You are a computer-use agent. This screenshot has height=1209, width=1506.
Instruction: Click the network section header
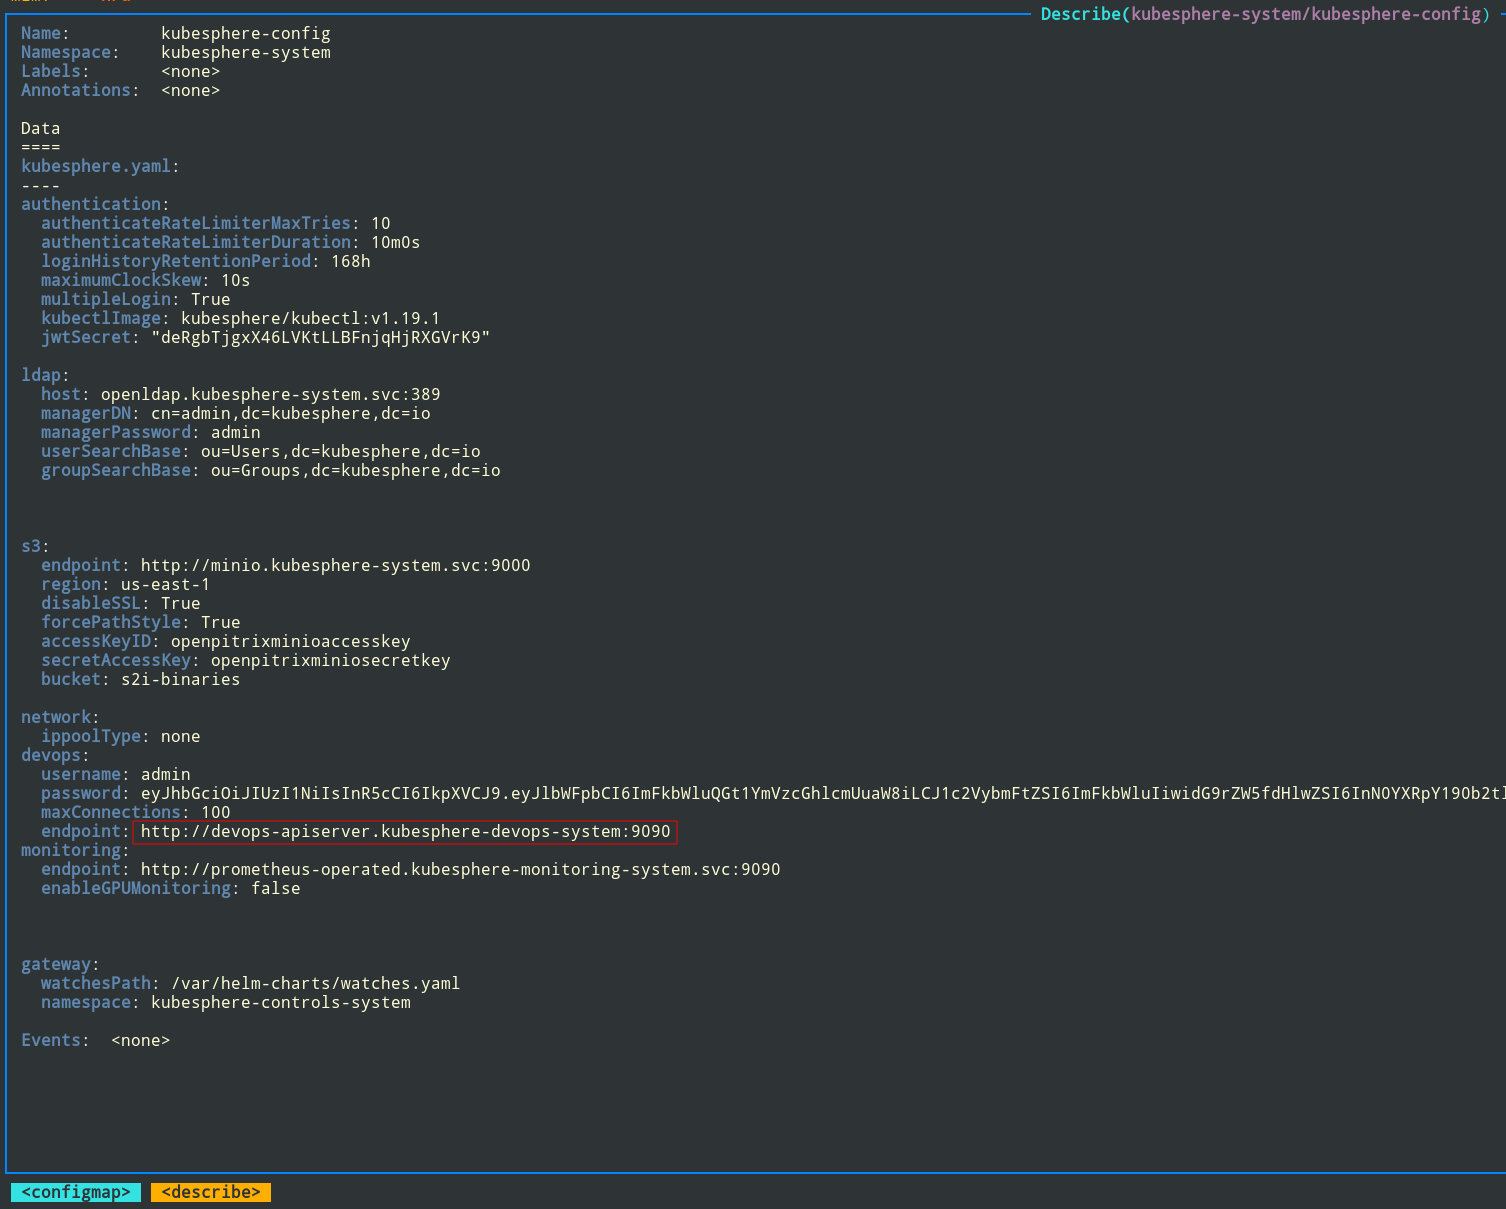point(60,717)
